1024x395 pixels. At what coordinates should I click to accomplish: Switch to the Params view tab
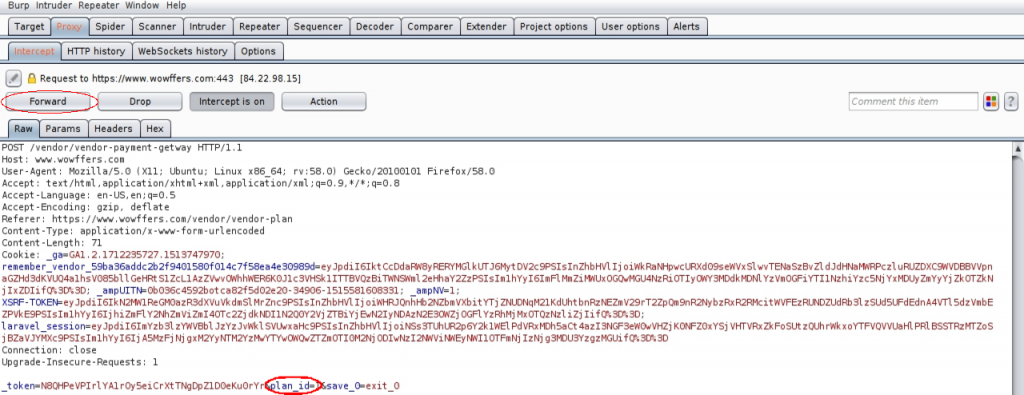coord(63,129)
